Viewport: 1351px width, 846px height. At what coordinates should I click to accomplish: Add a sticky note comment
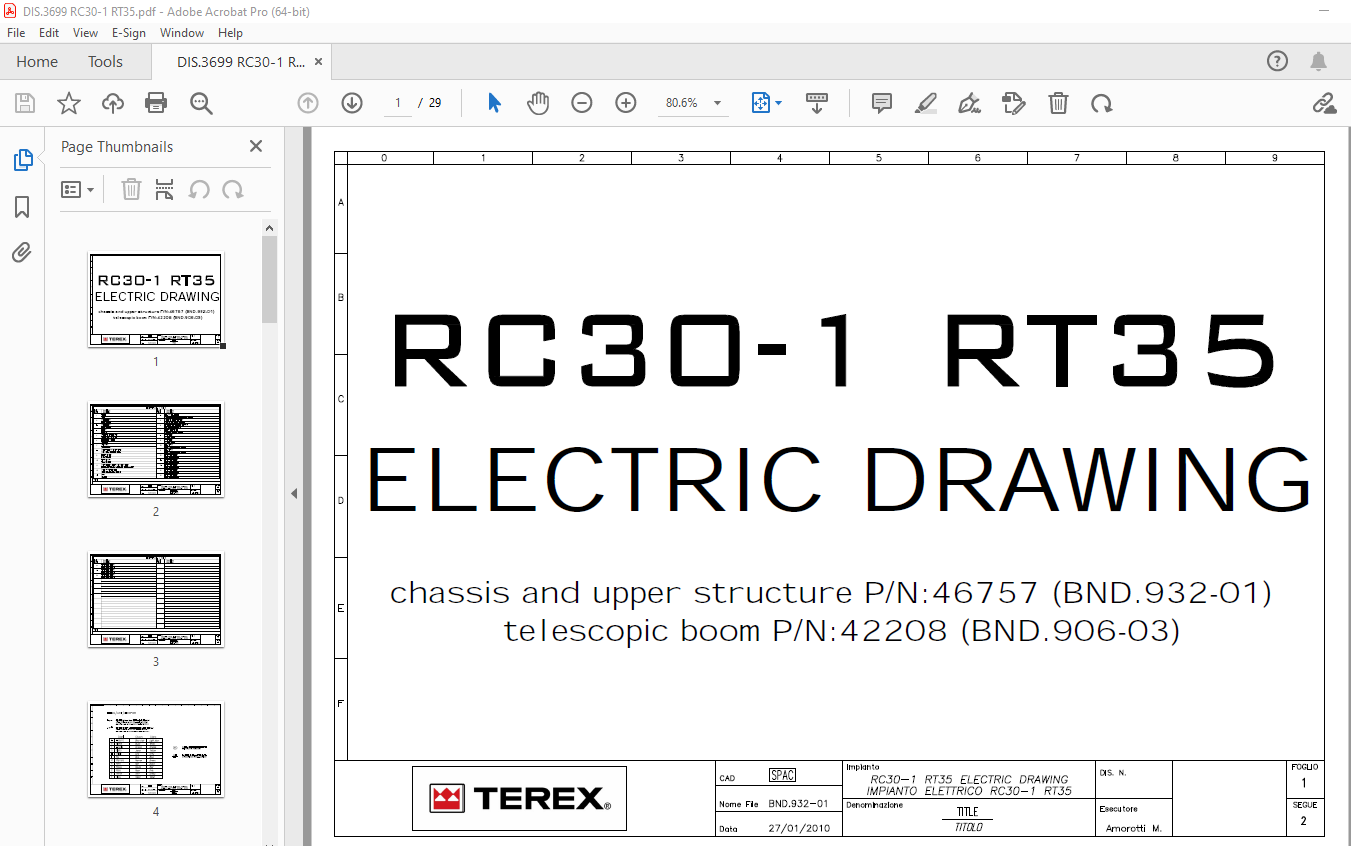[881, 103]
